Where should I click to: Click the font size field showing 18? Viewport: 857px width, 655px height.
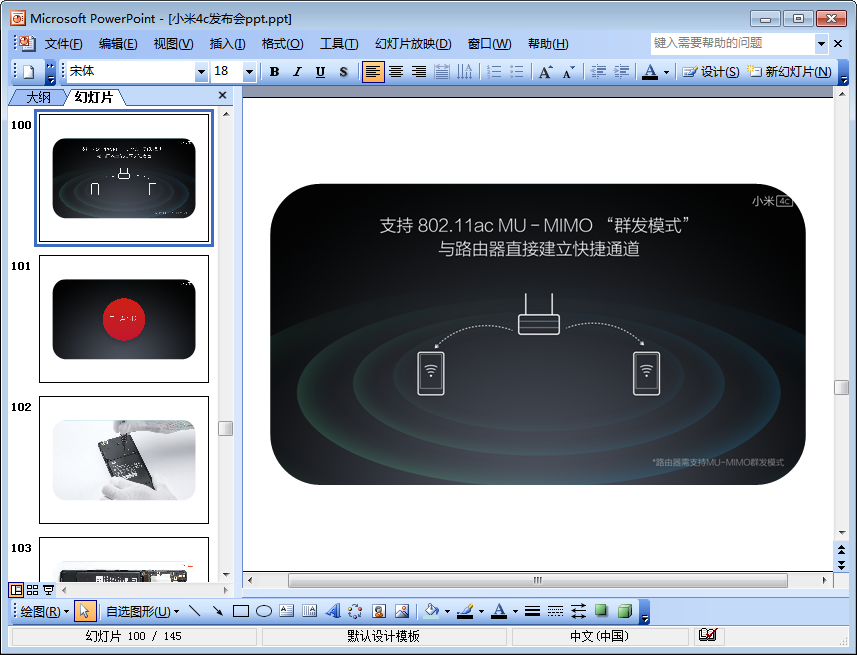click(x=227, y=72)
